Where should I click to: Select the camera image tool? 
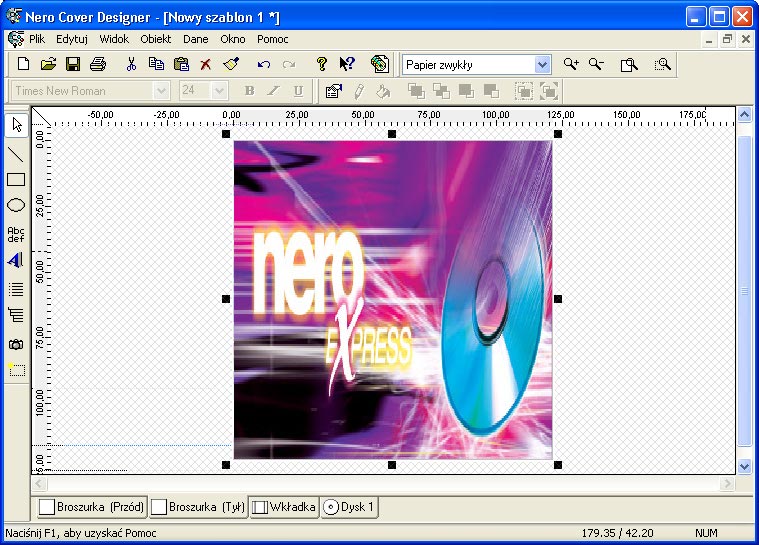(x=16, y=344)
